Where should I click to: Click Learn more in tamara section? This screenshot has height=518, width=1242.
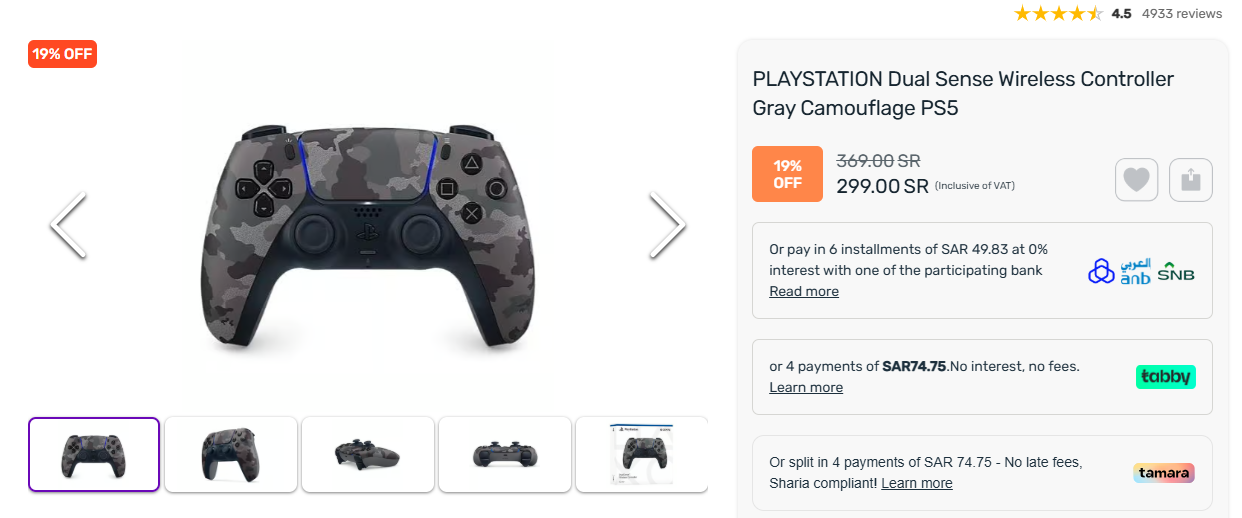pyautogui.click(x=917, y=484)
